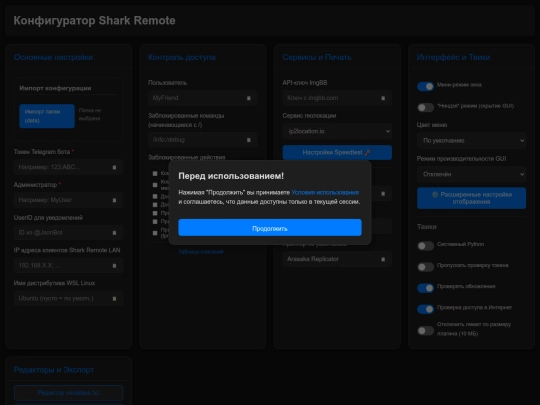This screenshot has height=405, width=540.
Task: Click Ubuntu WSL distribution input field
Action: click(69, 299)
